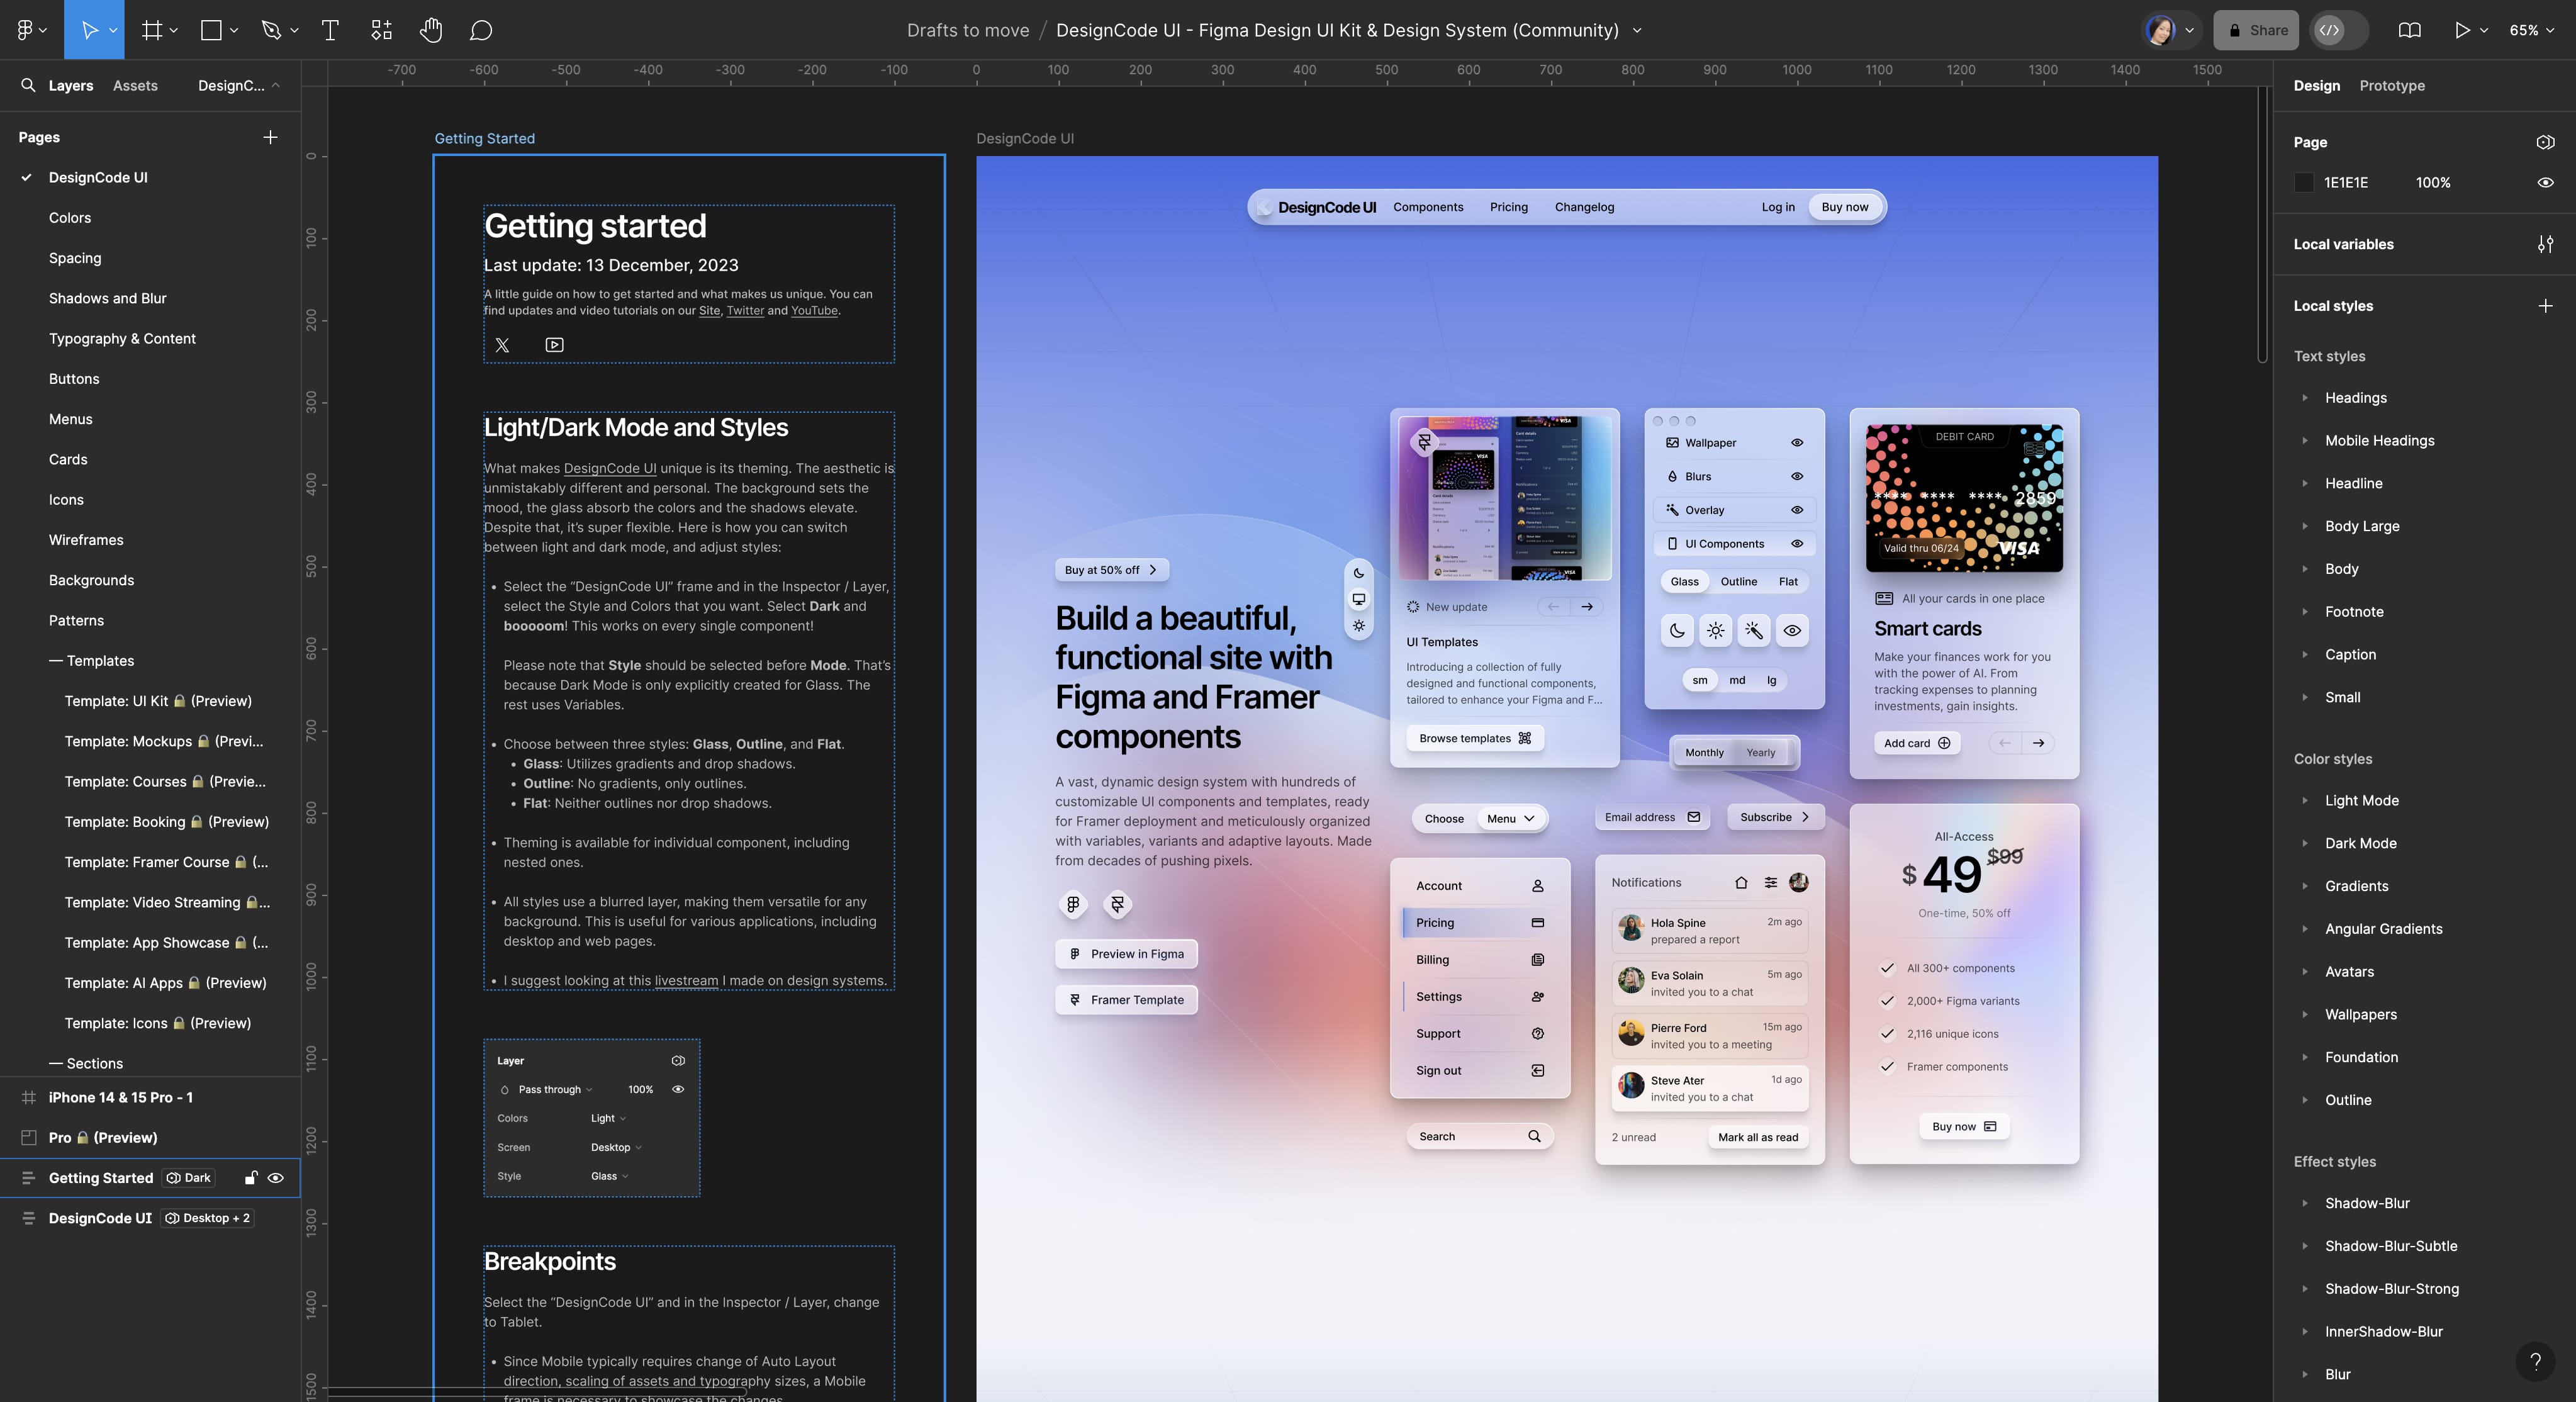Expand the Gradients color styles group
Screen dimensions: 2576x1402
click(2305, 886)
